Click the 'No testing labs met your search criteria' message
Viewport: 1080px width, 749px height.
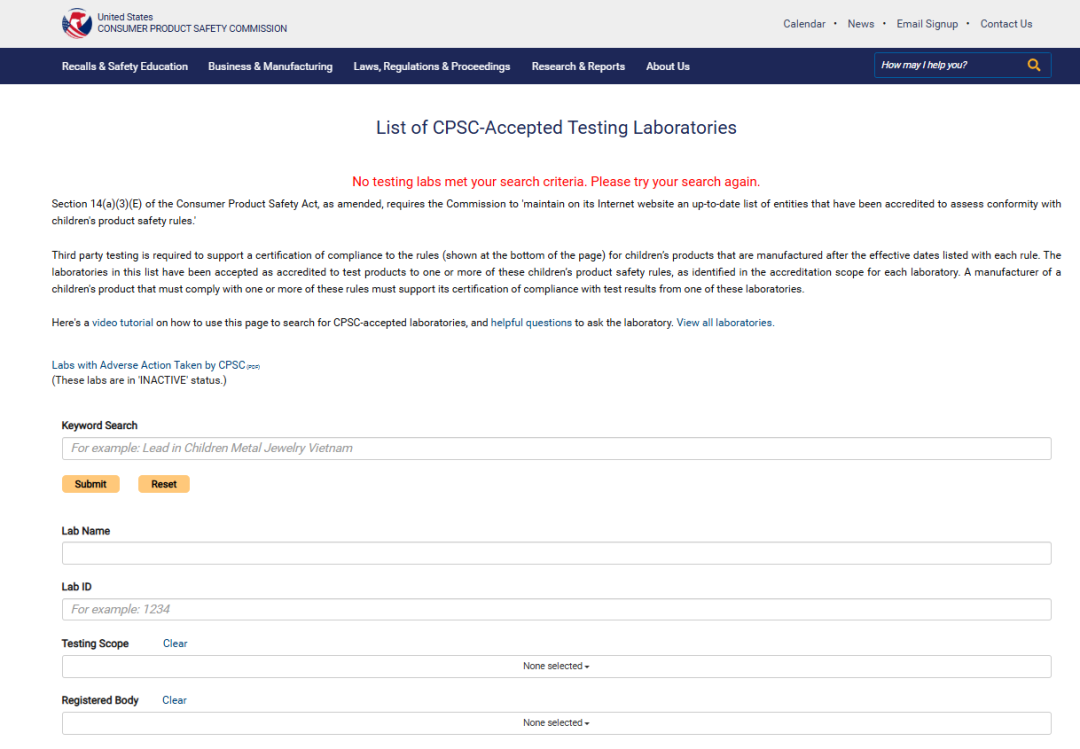[x=556, y=182]
